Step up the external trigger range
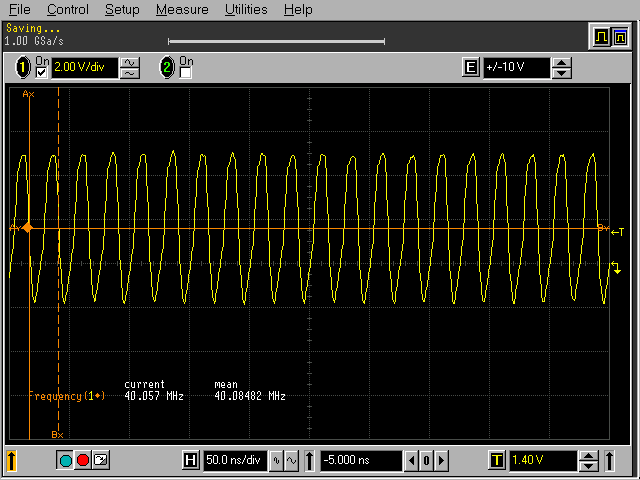Screen dimensions: 640x480 coord(562,63)
